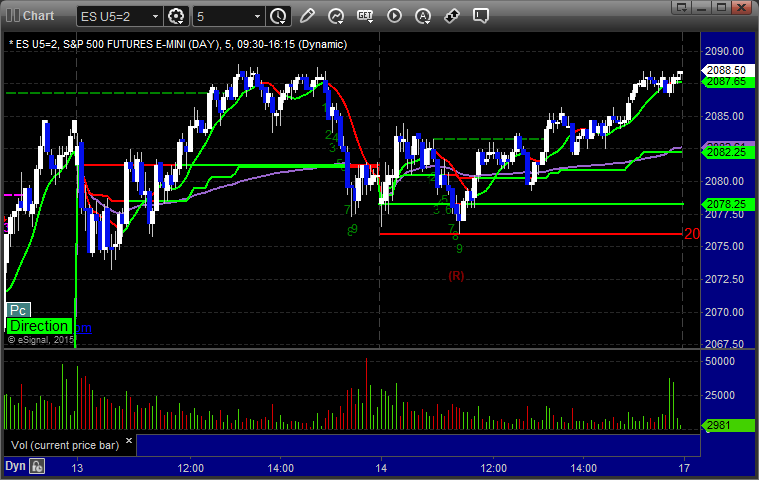Select the pencil drawing tool

[x=307, y=16]
